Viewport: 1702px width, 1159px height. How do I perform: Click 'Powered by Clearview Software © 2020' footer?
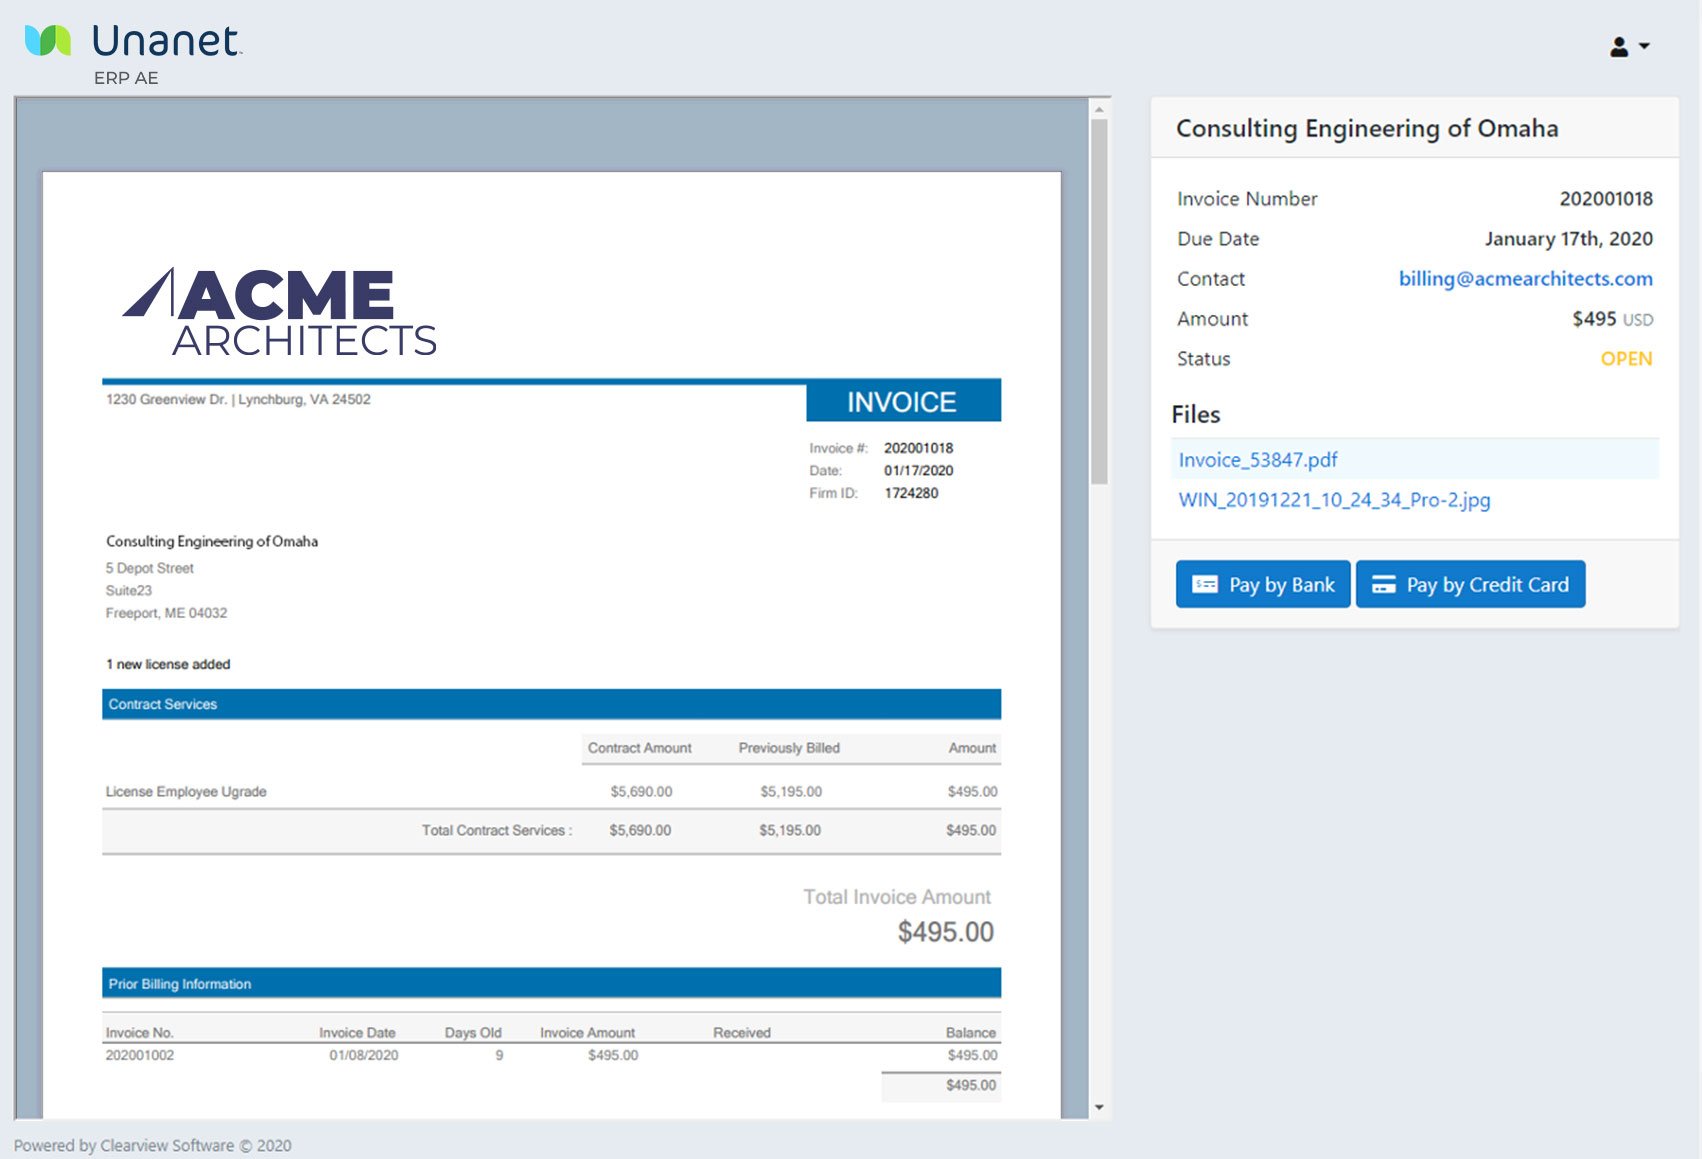[x=152, y=1145]
